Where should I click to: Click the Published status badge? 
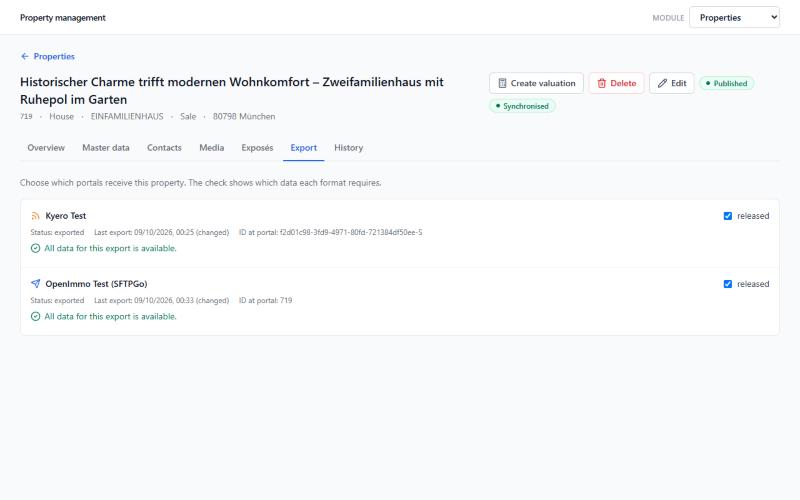(x=727, y=83)
